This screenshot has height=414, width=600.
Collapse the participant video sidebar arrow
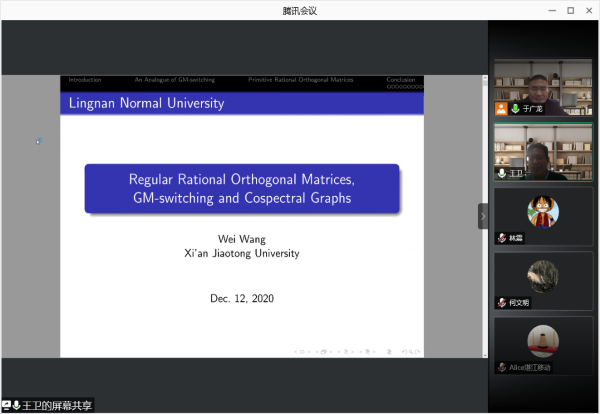(x=483, y=215)
